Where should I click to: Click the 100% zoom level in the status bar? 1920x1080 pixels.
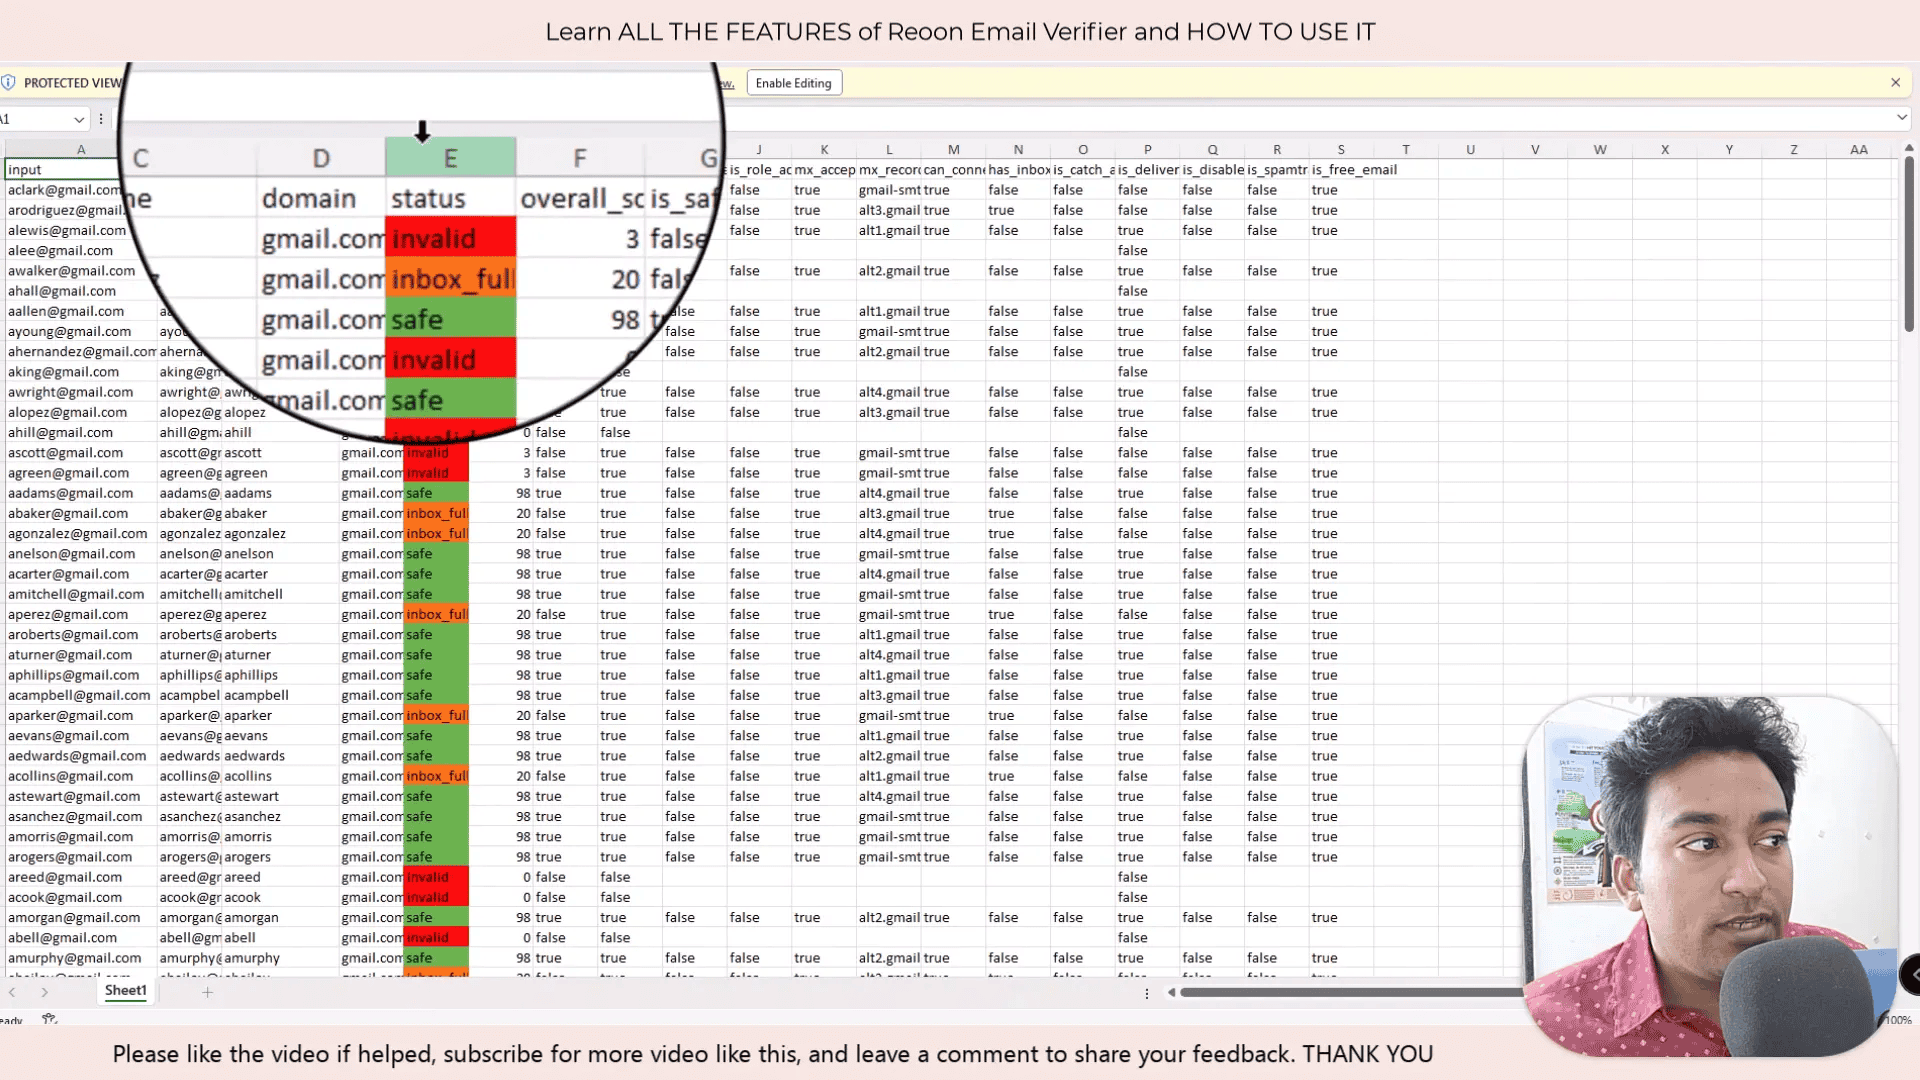point(1898,1020)
